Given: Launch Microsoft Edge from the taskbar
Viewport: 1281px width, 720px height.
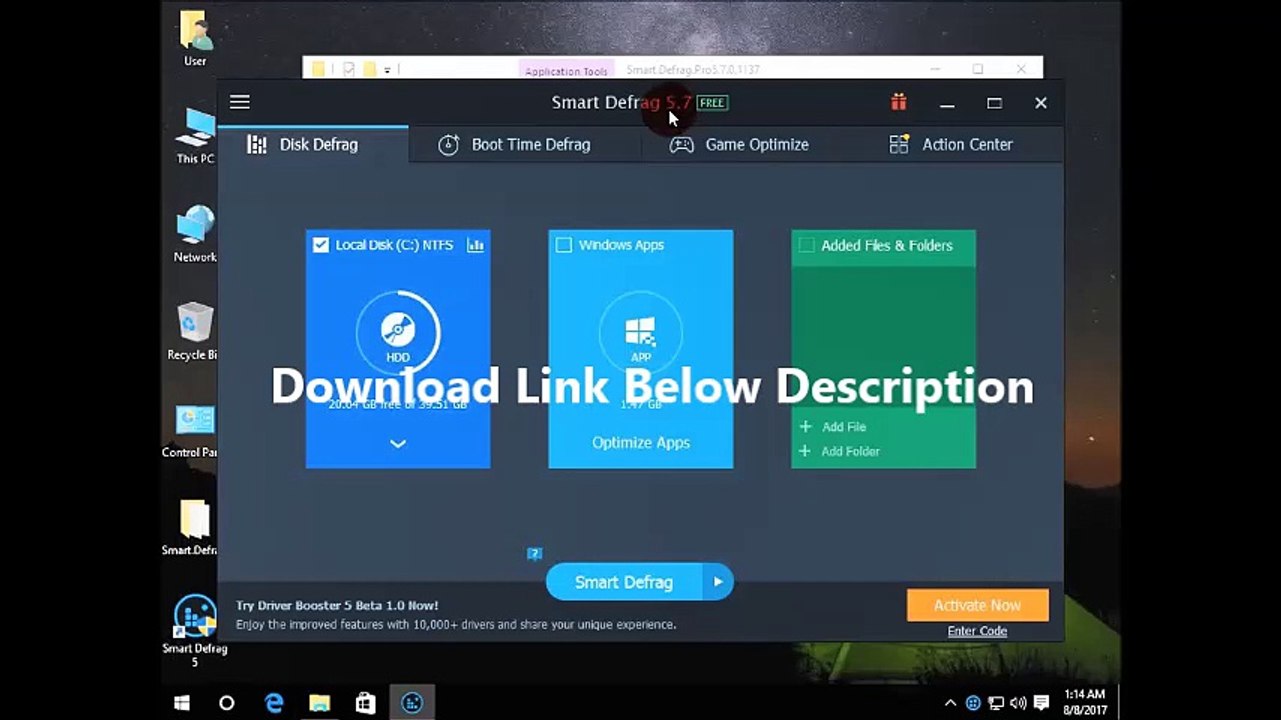Looking at the screenshot, I should (274, 703).
